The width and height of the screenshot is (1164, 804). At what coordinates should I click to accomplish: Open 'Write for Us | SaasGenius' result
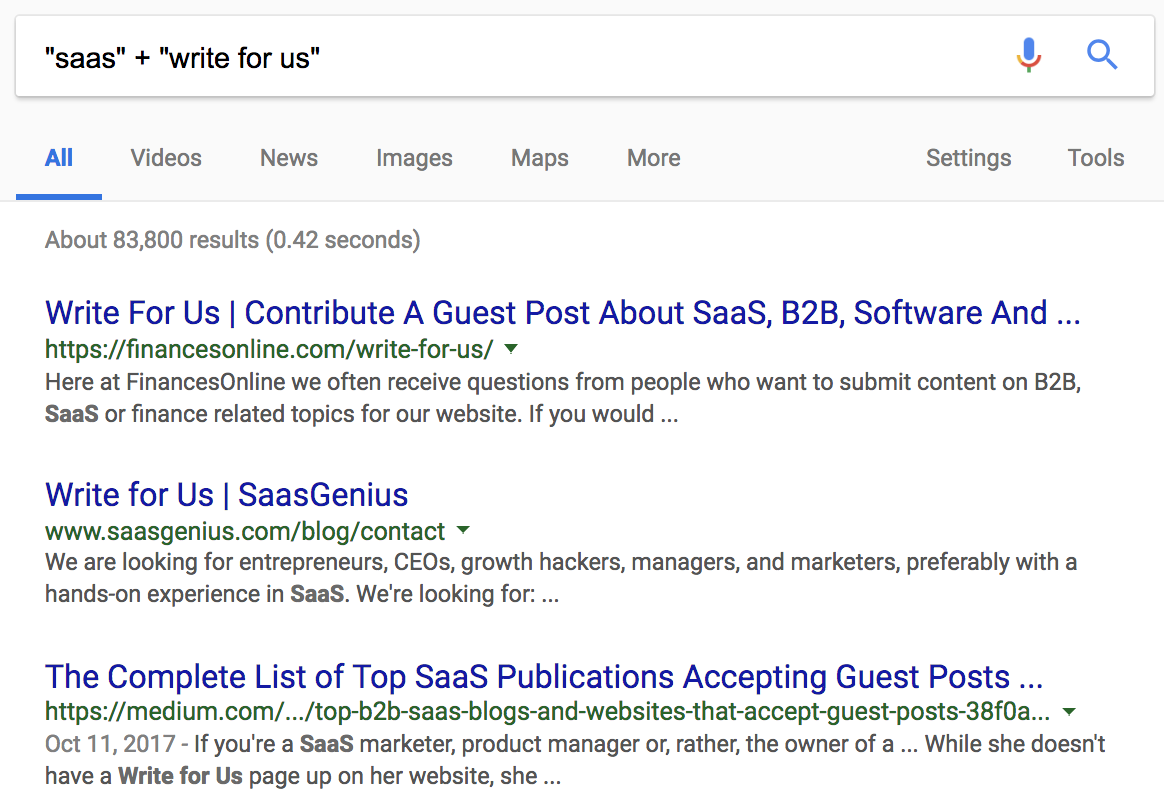coord(226,494)
